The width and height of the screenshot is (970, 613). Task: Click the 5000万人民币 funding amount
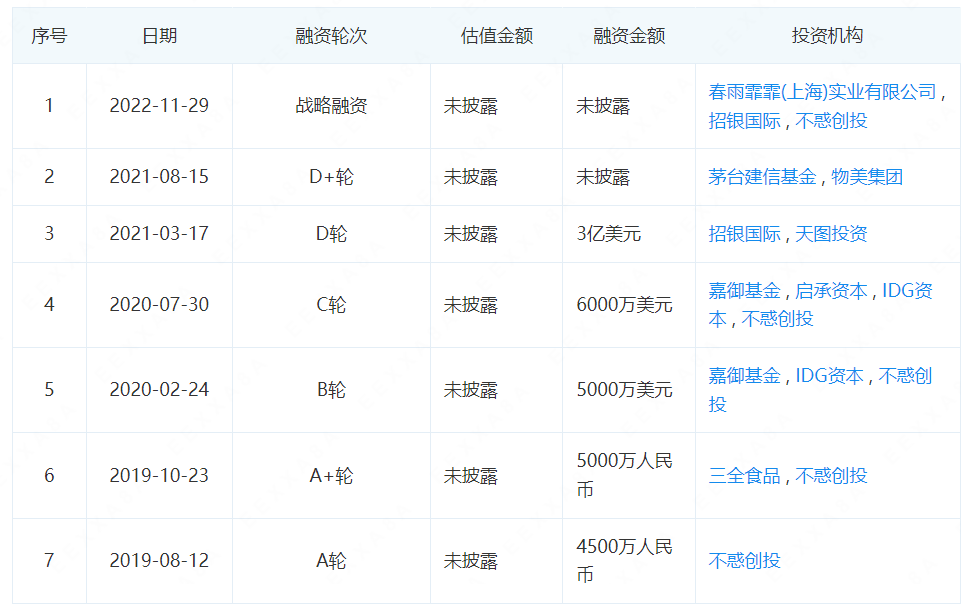[624, 475]
